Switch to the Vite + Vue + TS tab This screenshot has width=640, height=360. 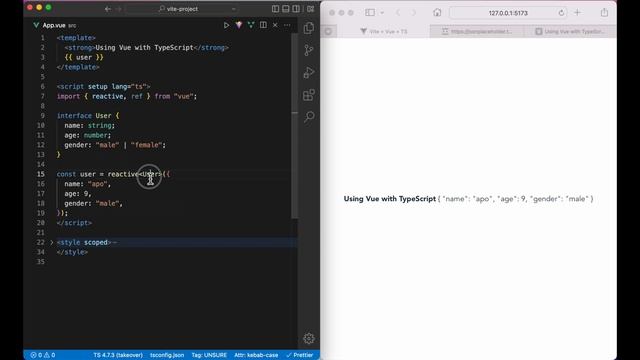[x=383, y=31]
